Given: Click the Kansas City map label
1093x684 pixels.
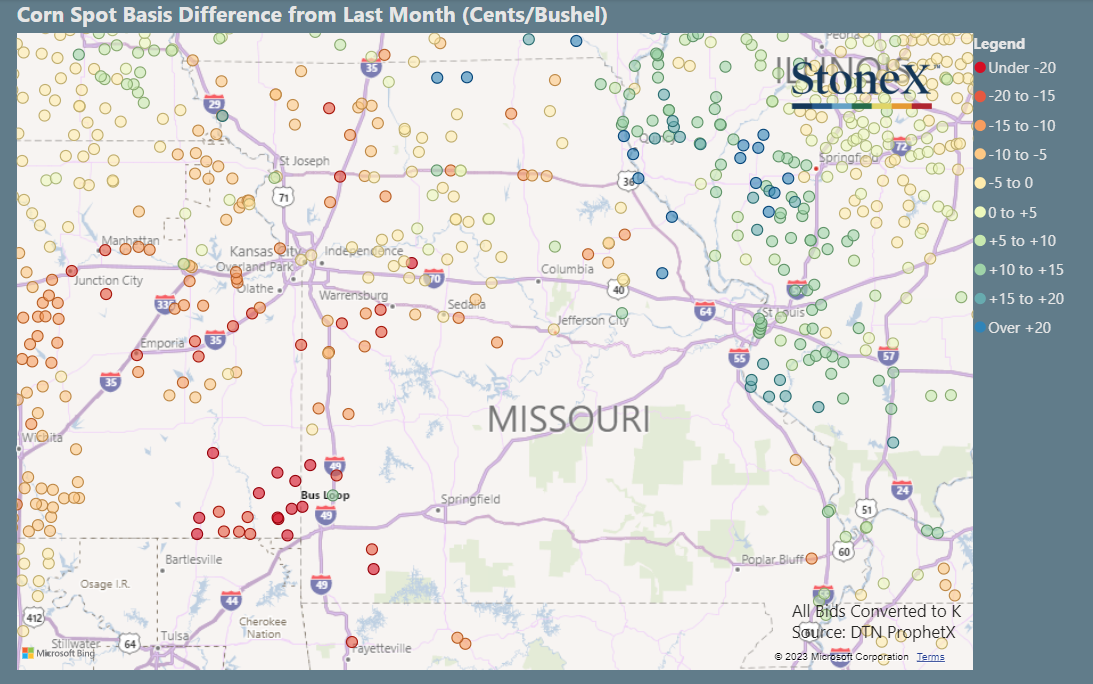Looking at the screenshot, I should coord(266,251).
